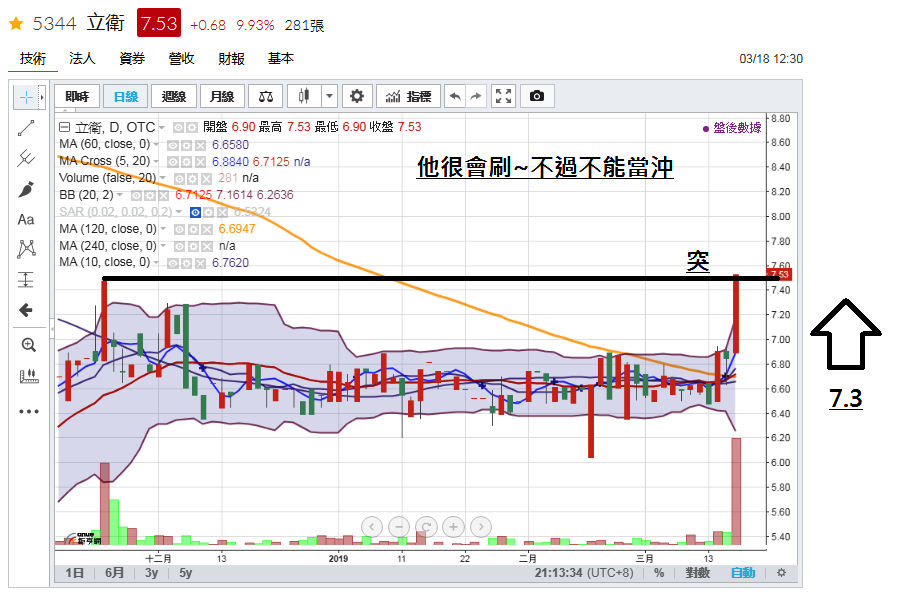Toggle visibility of MA (60, close, 0)

[x=172, y=145]
